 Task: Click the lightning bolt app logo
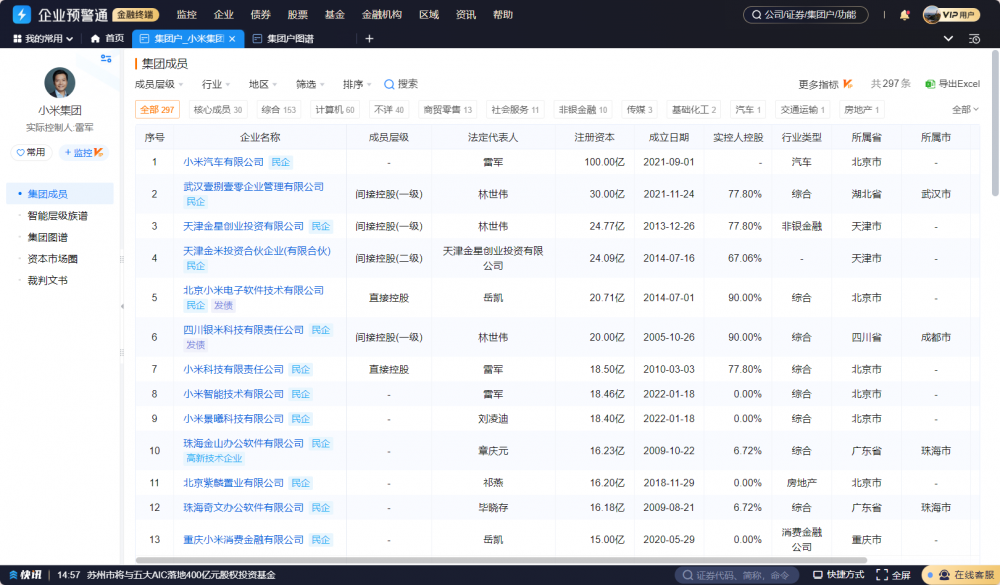tap(22, 14)
